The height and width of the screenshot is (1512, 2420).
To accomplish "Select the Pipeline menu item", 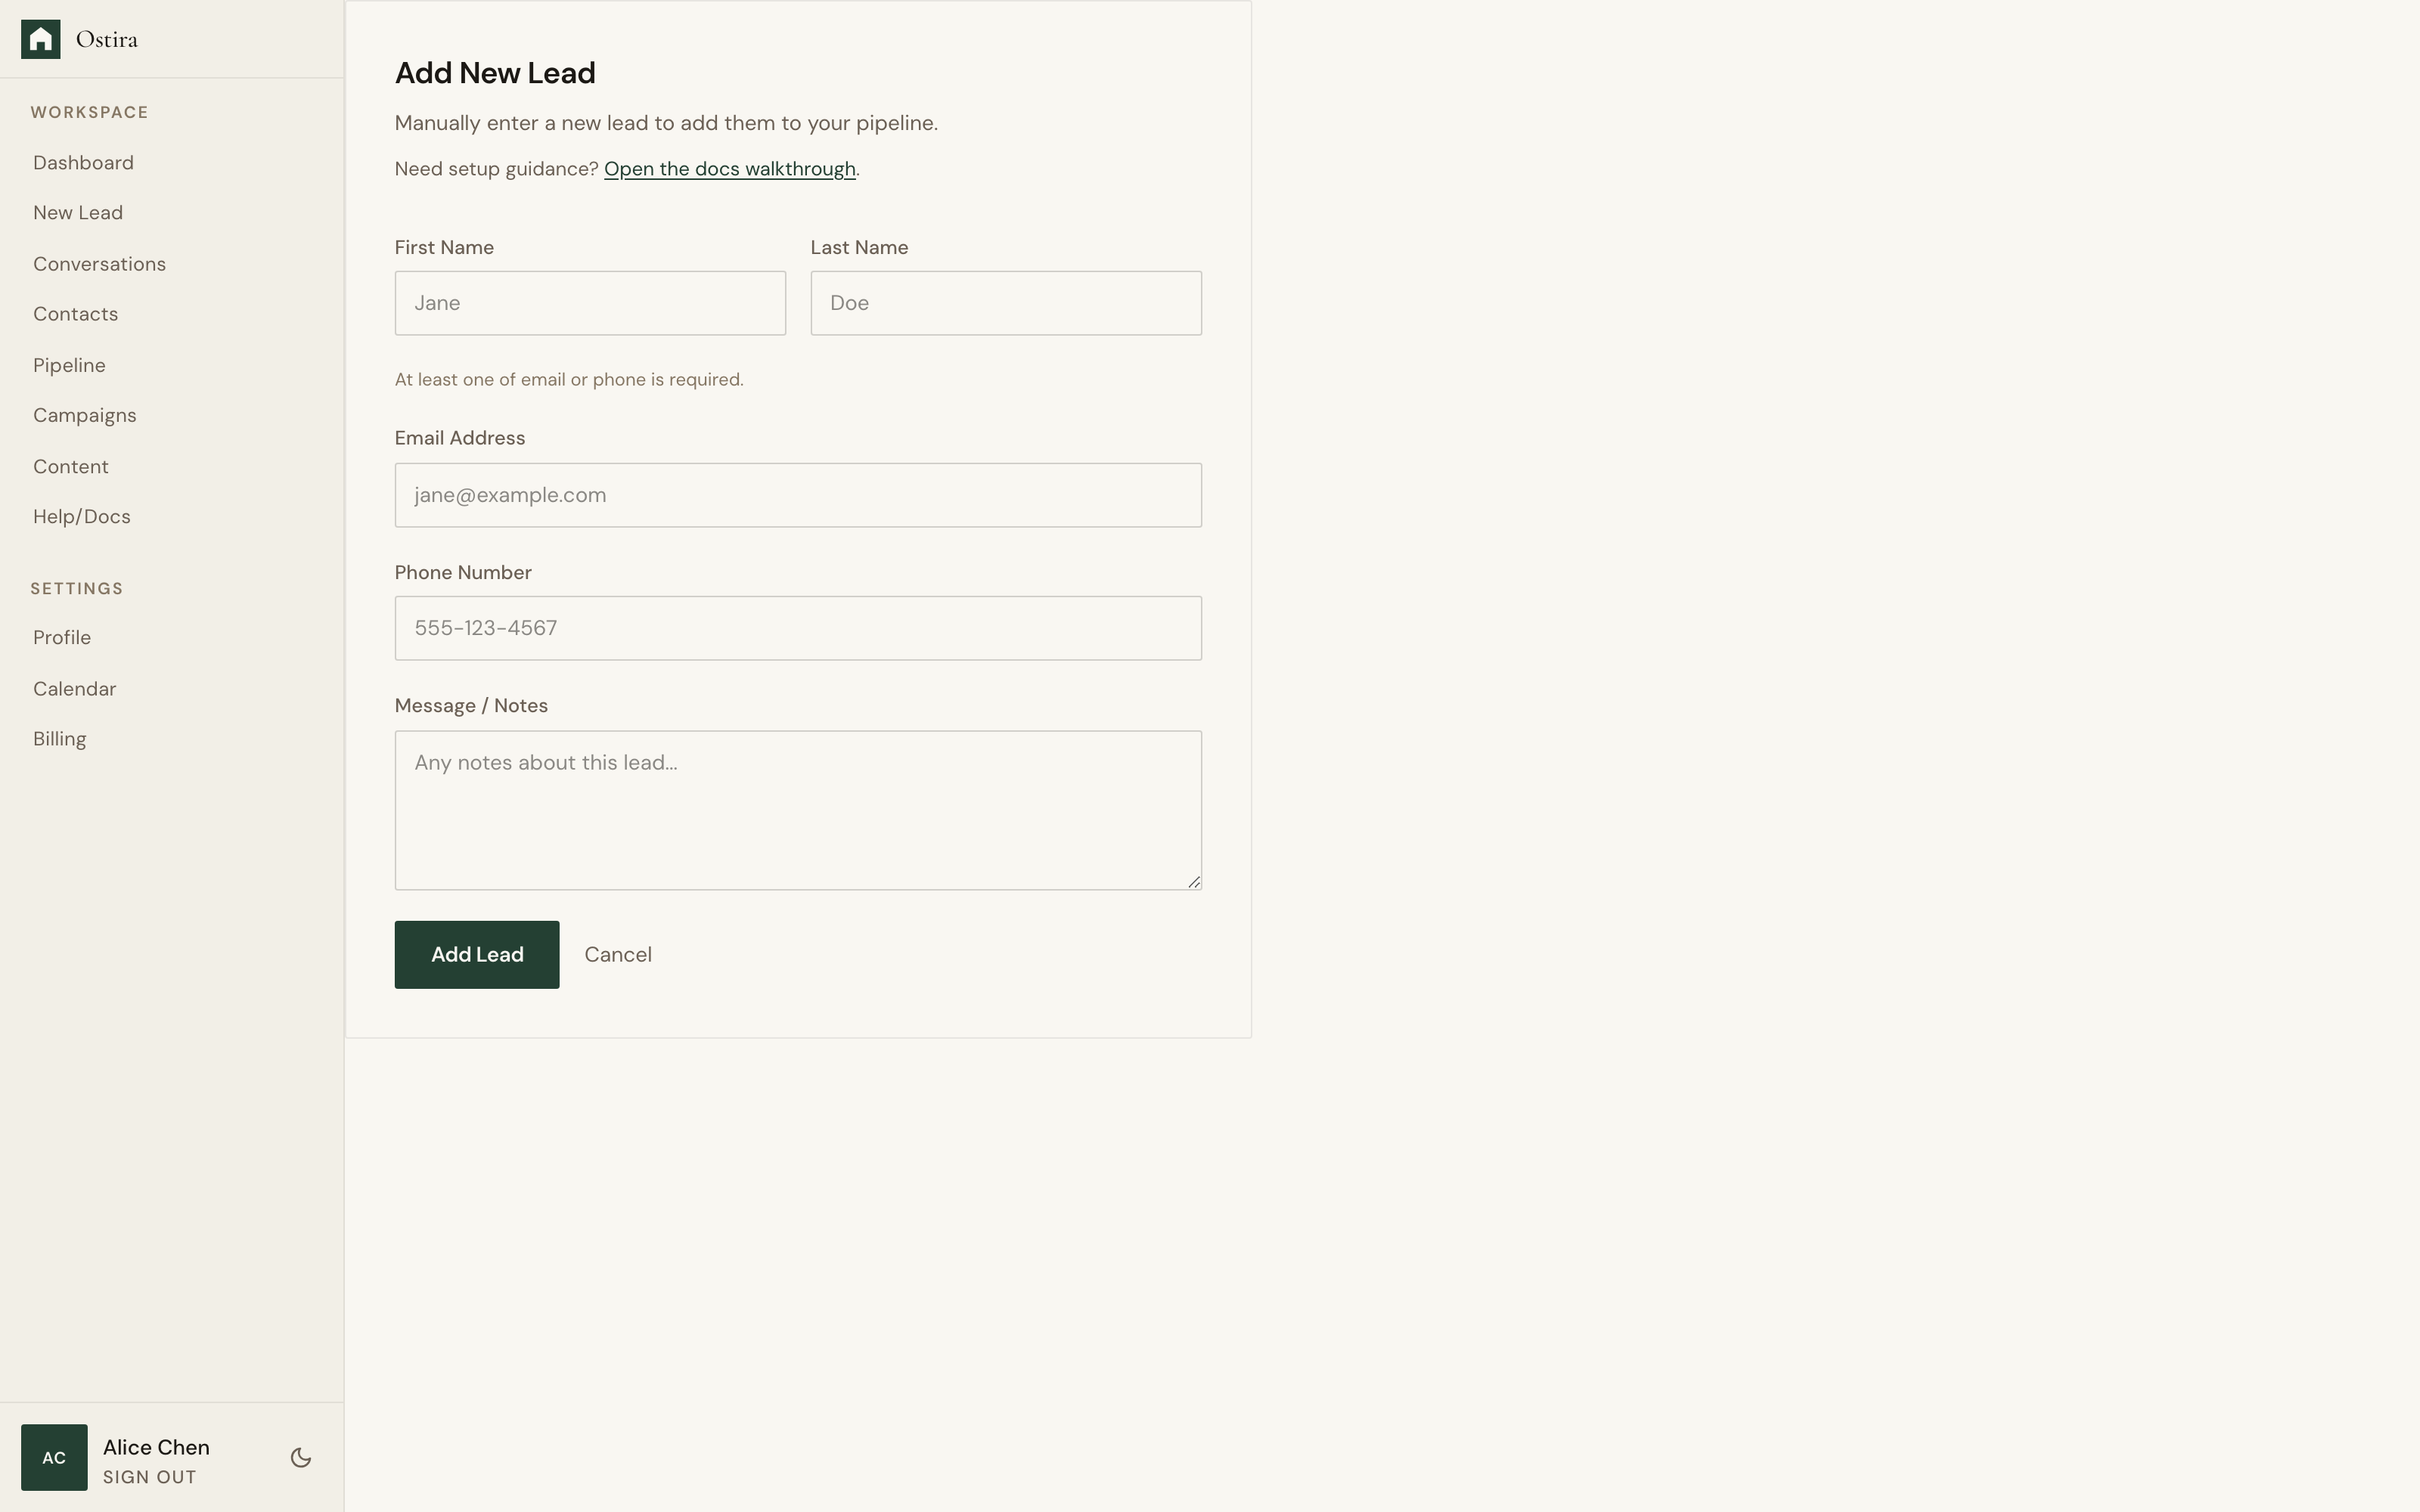I will tap(68, 364).
